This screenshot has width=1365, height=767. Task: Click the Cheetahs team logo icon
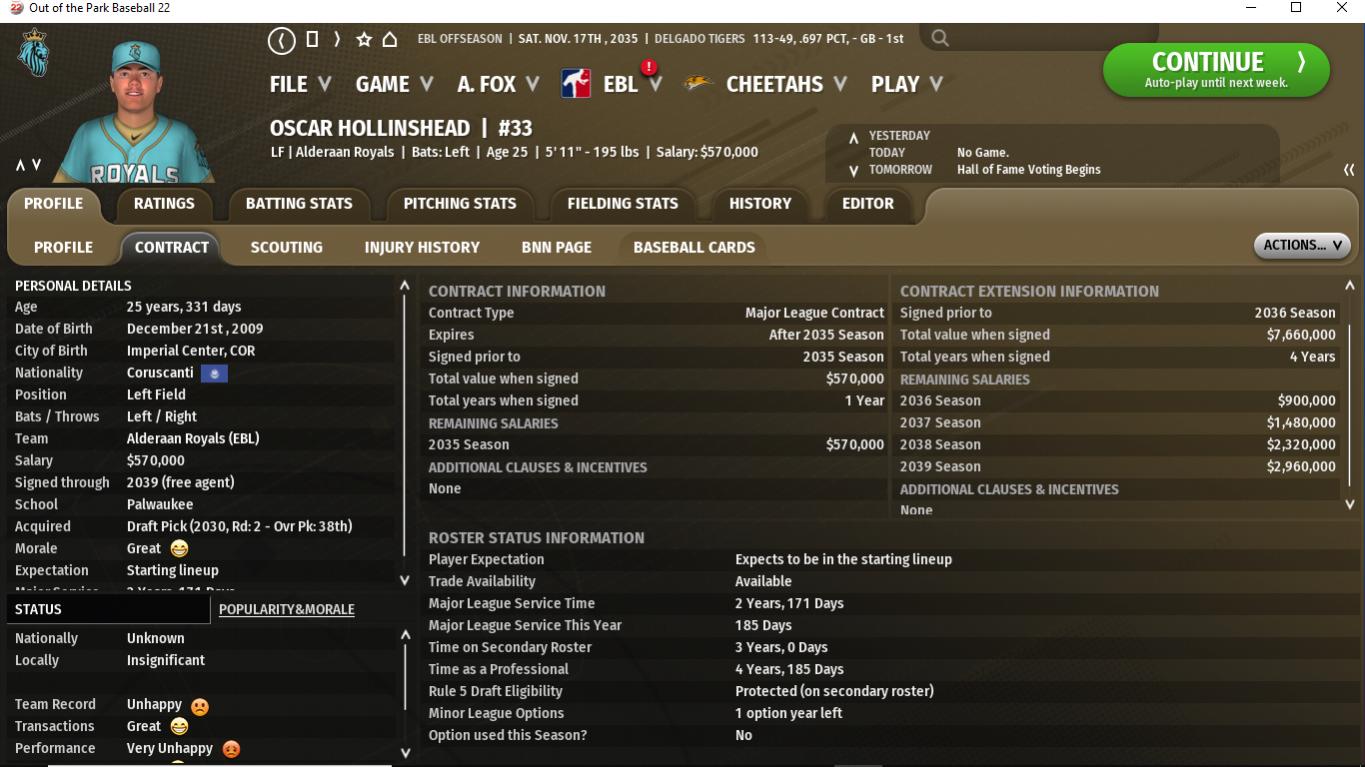tap(698, 84)
